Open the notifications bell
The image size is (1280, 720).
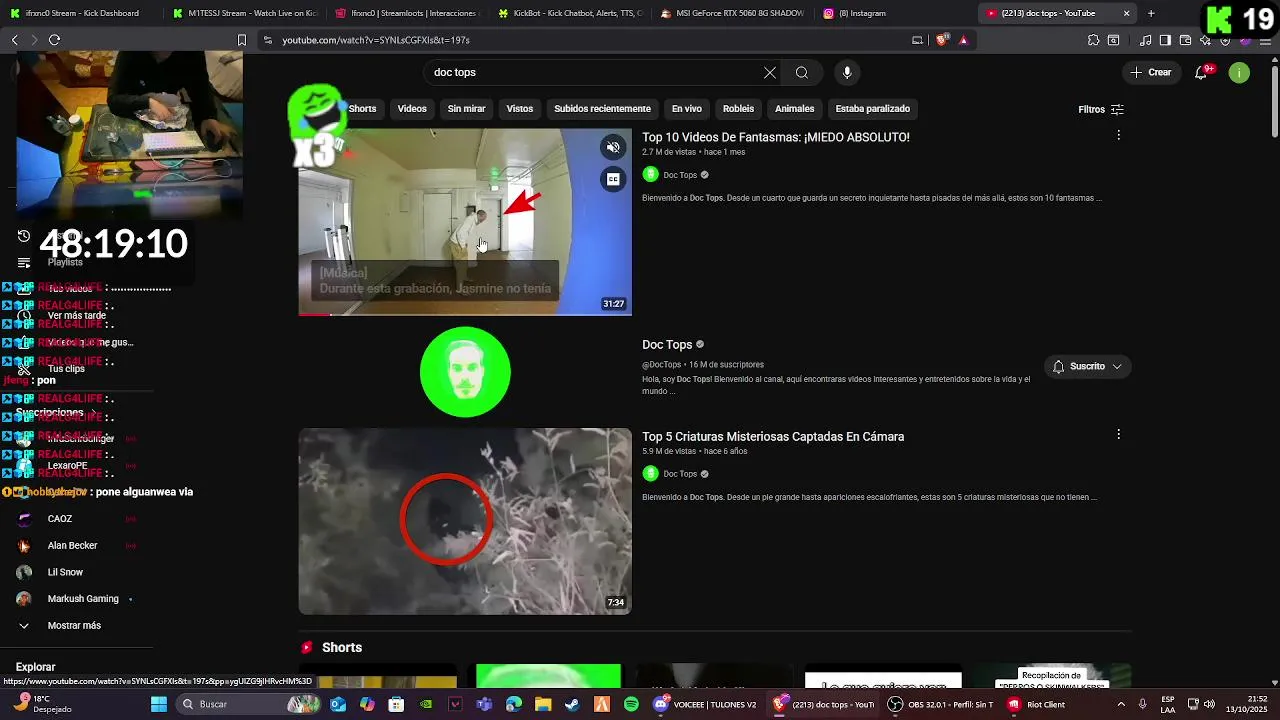point(1201,72)
